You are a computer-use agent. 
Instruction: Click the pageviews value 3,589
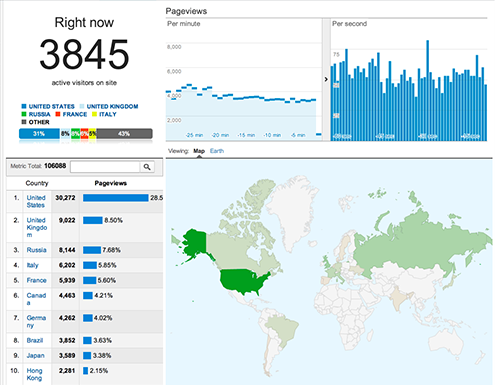click(67, 356)
